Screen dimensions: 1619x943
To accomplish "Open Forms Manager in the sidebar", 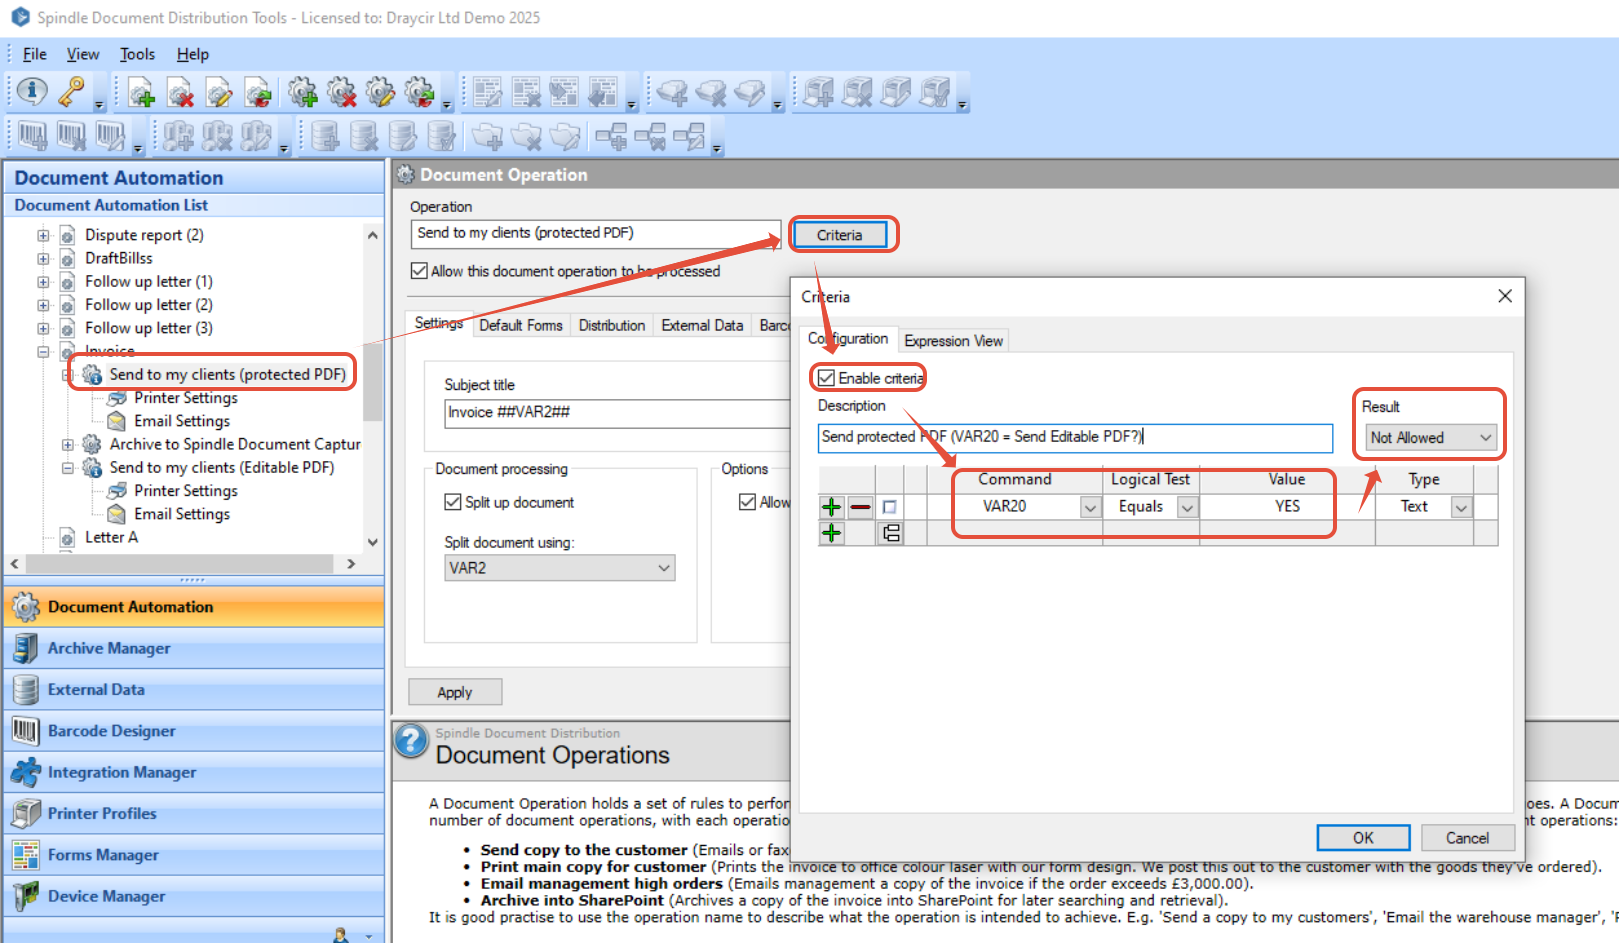I will click(x=194, y=855).
